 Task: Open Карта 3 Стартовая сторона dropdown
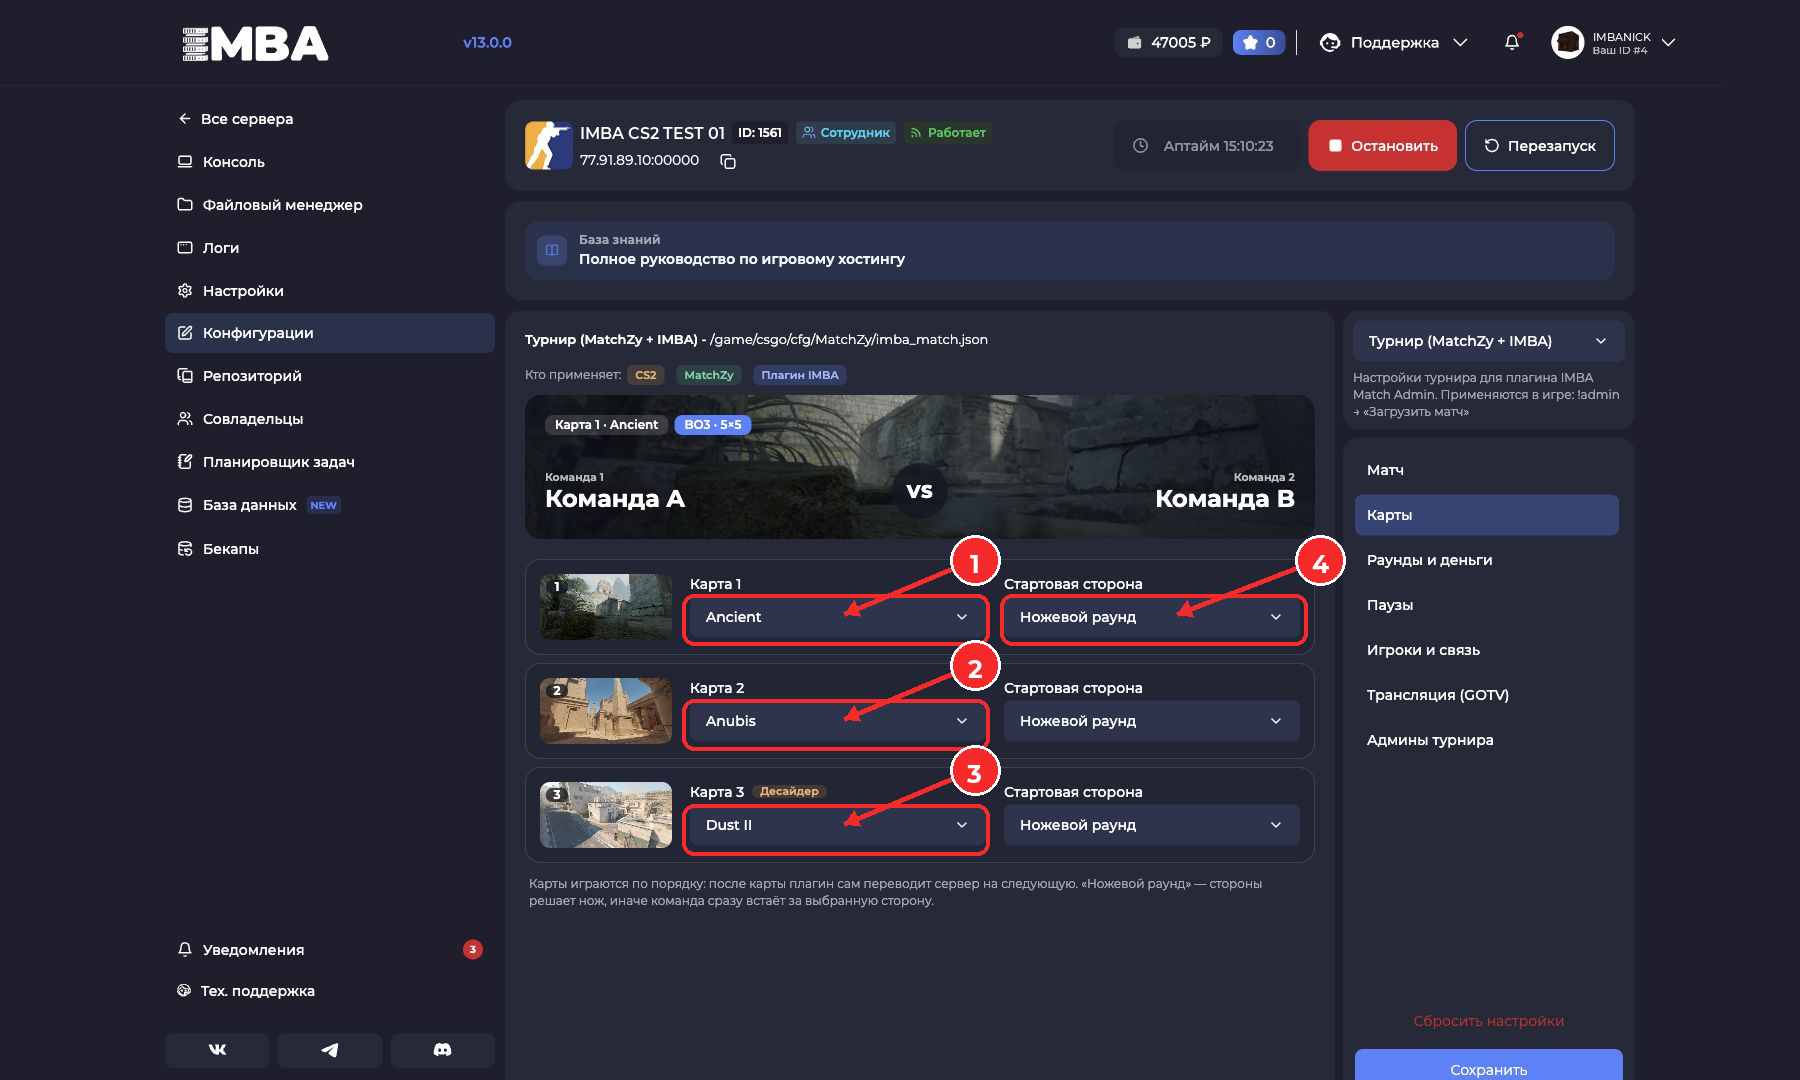point(1152,825)
